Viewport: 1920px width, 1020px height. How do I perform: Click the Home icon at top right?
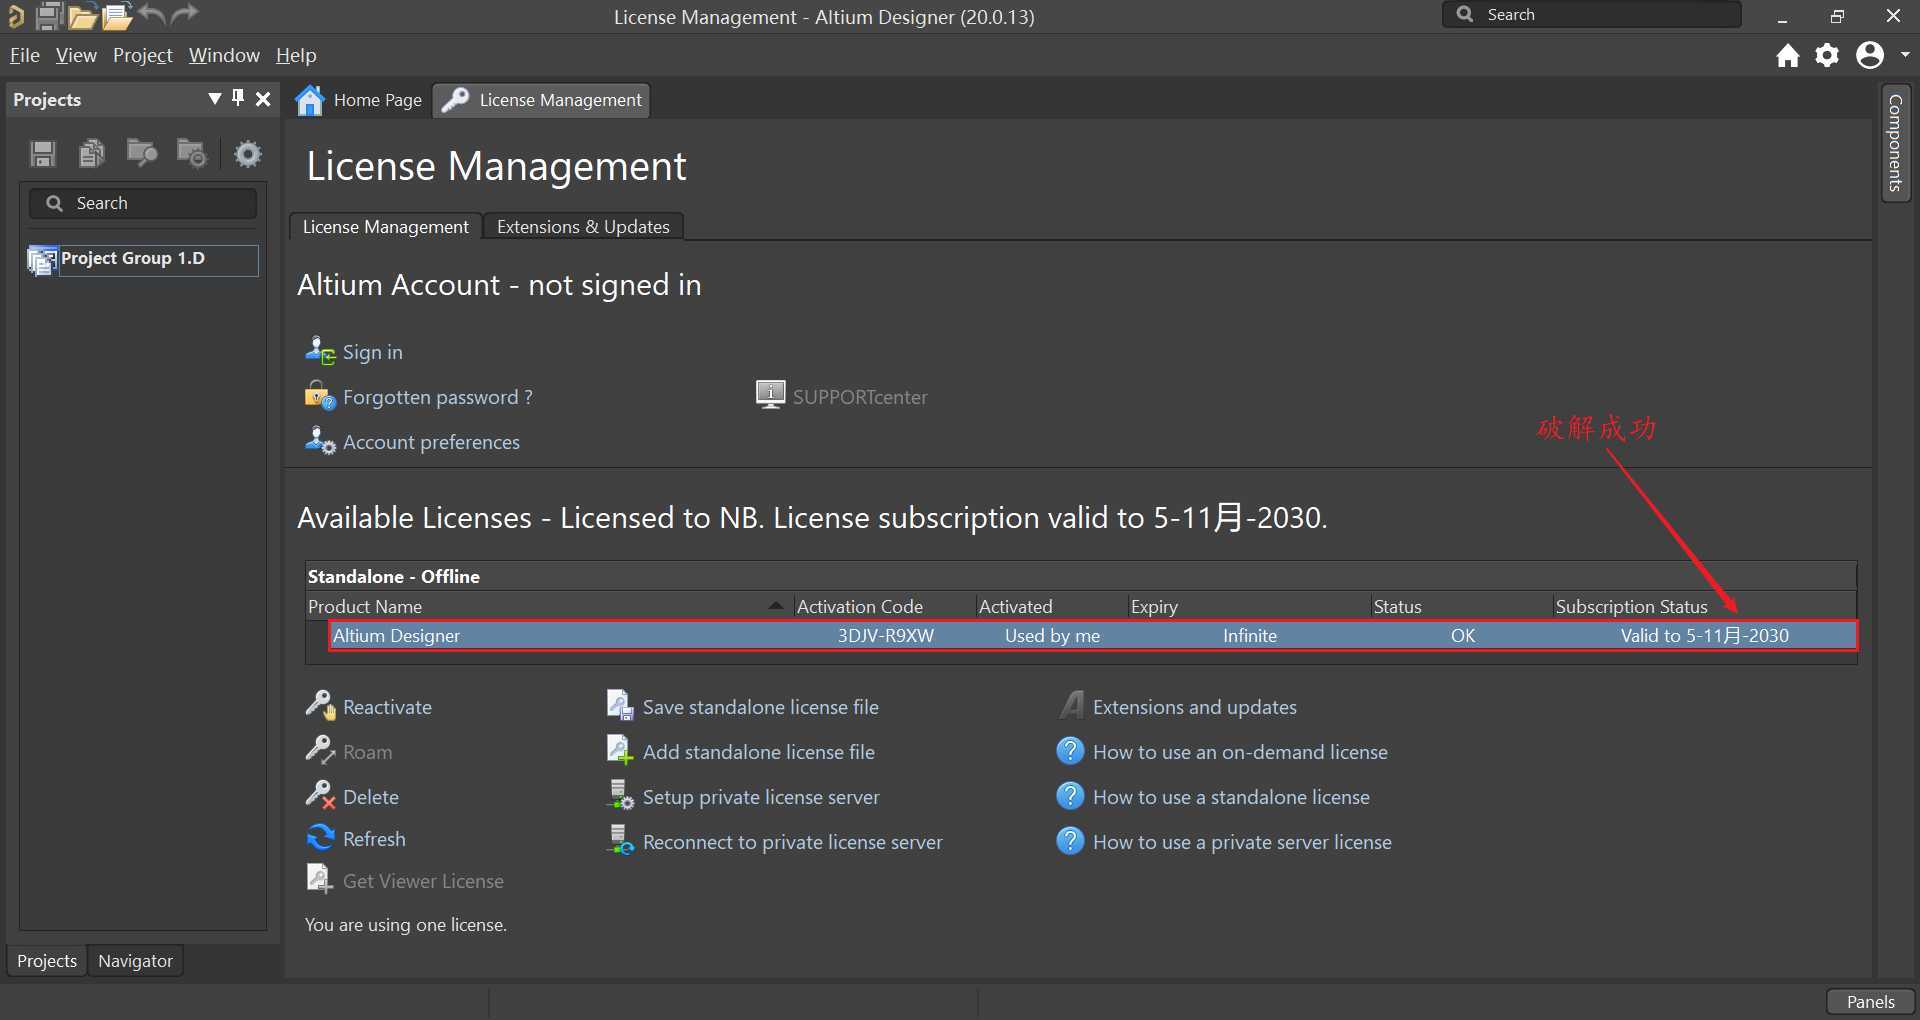(x=1788, y=56)
